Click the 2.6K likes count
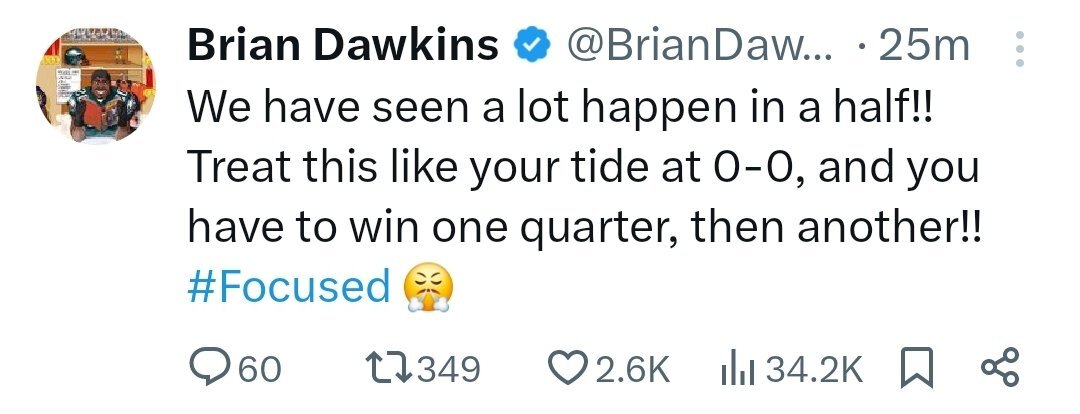This screenshot has height=414, width=1080. 630,370
